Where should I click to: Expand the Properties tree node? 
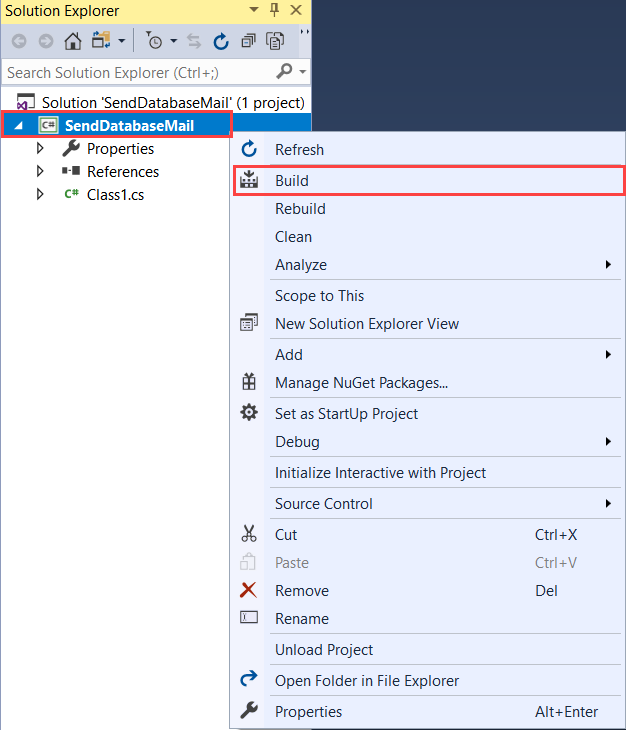pyautogui.click(x=41, y=149)
